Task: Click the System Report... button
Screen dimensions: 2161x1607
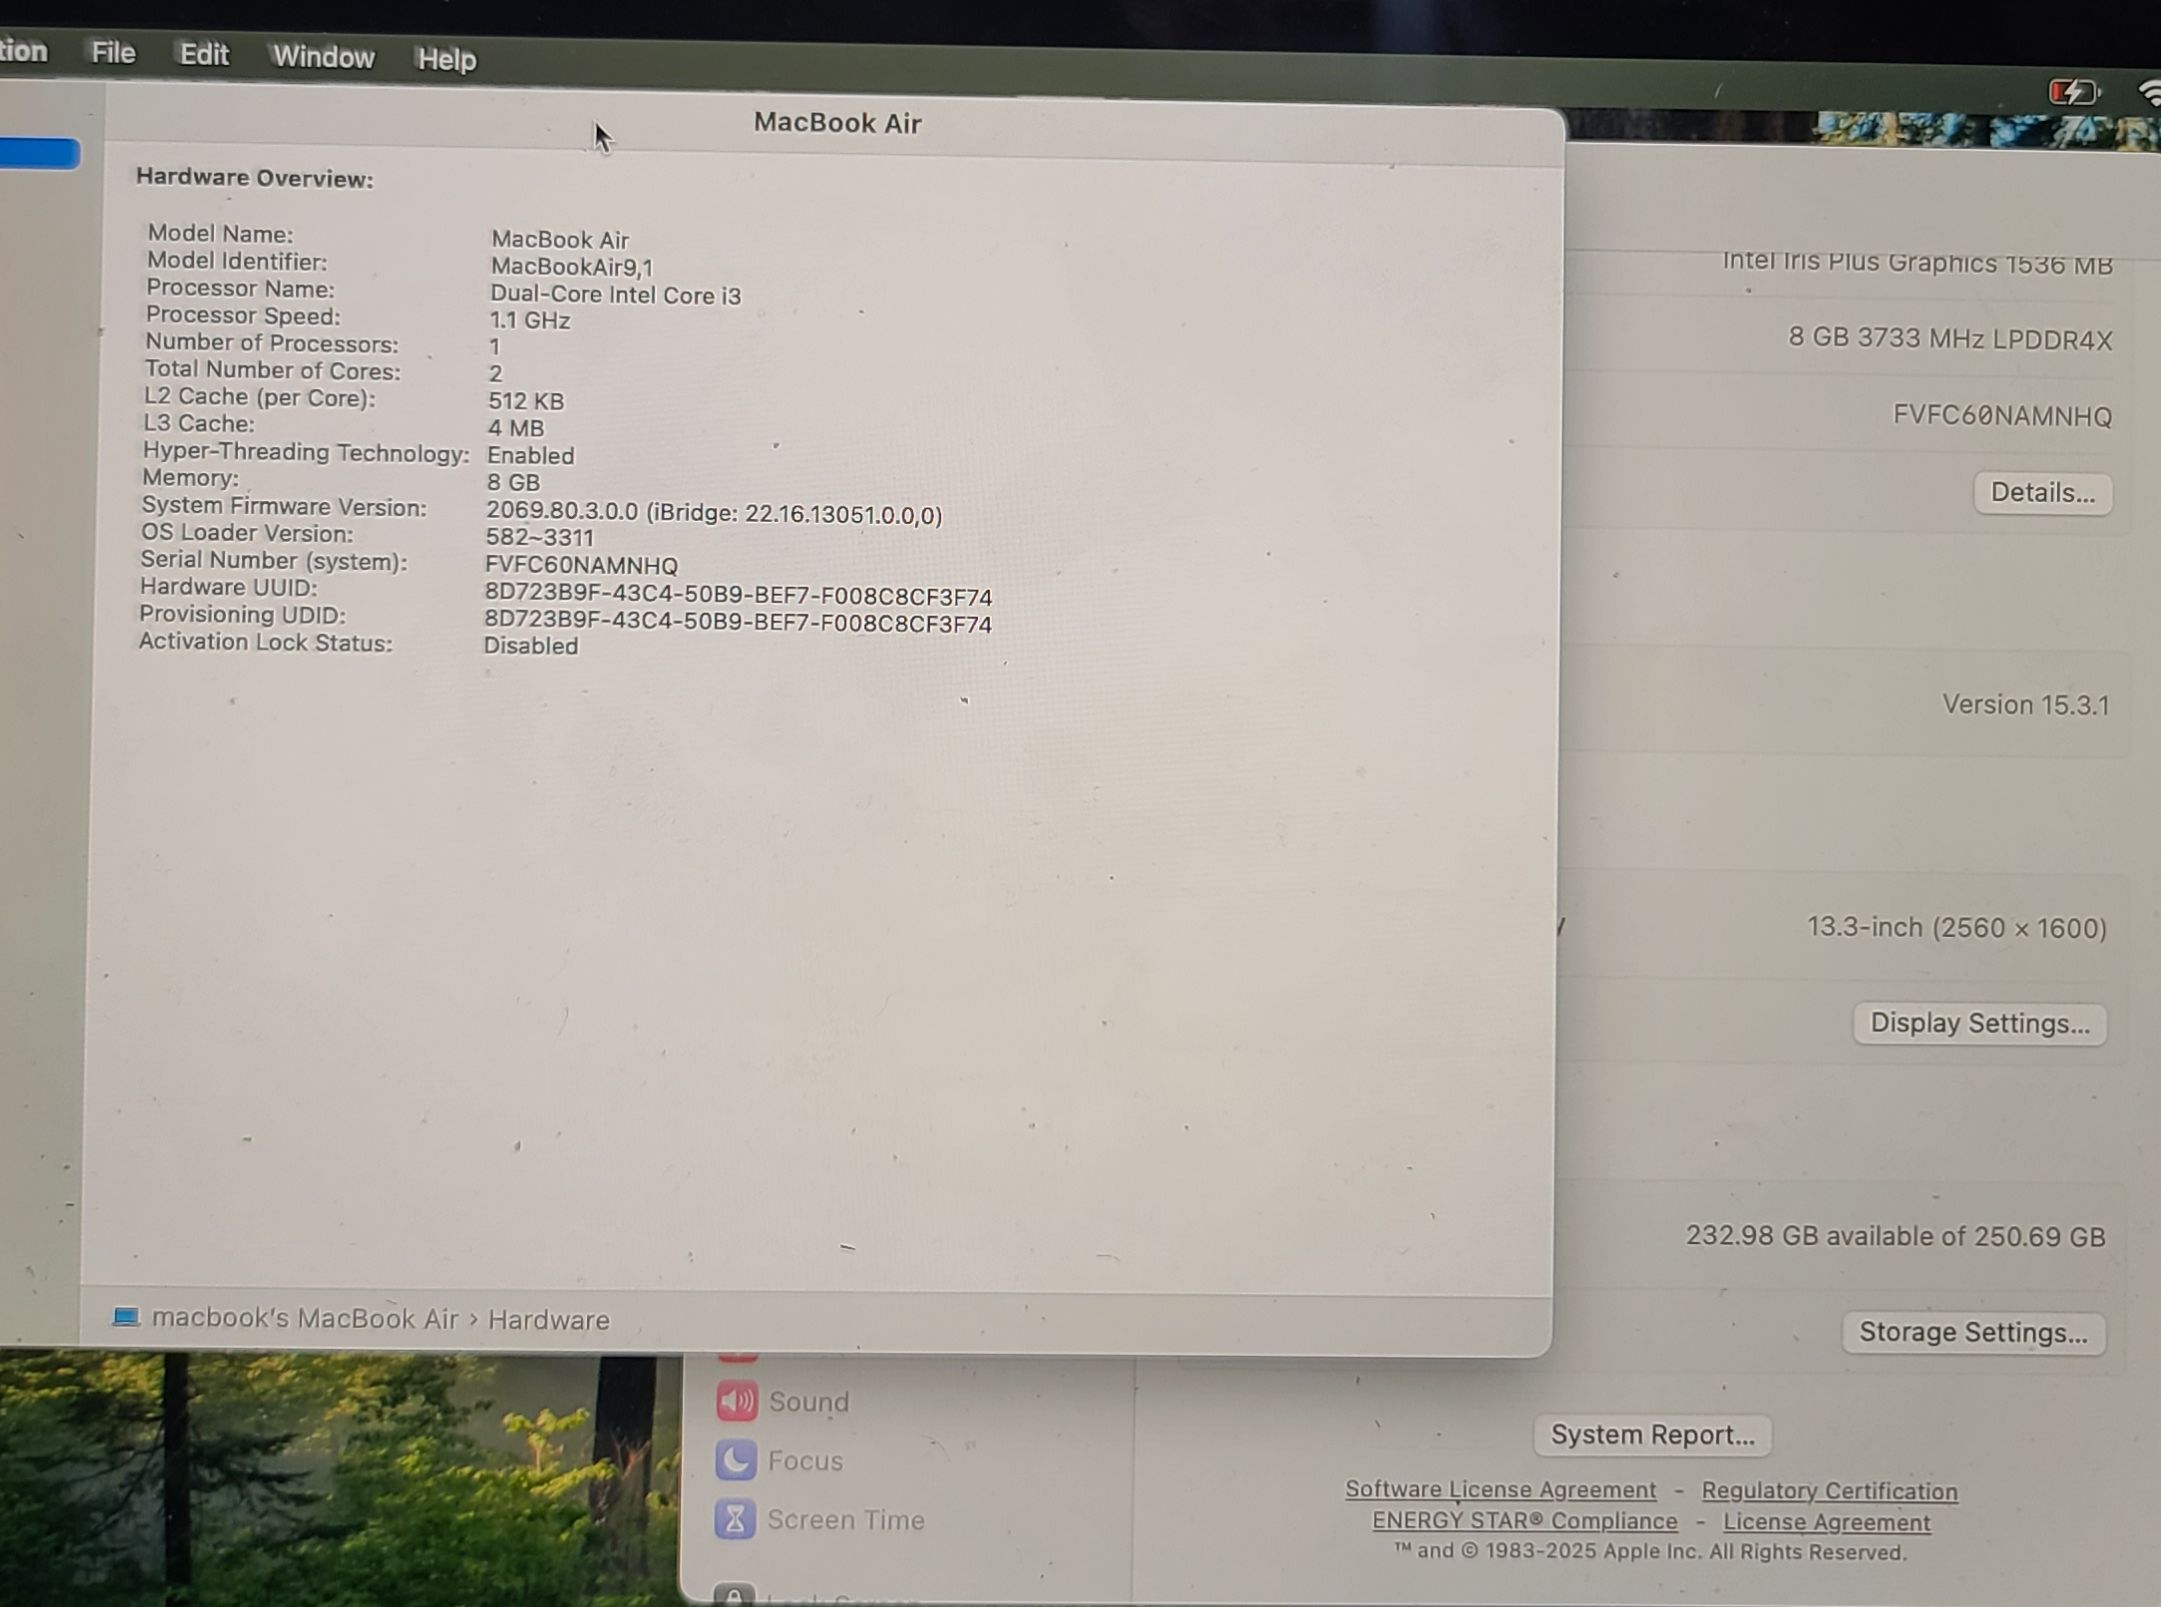Action: (x=1651, y=1434)
